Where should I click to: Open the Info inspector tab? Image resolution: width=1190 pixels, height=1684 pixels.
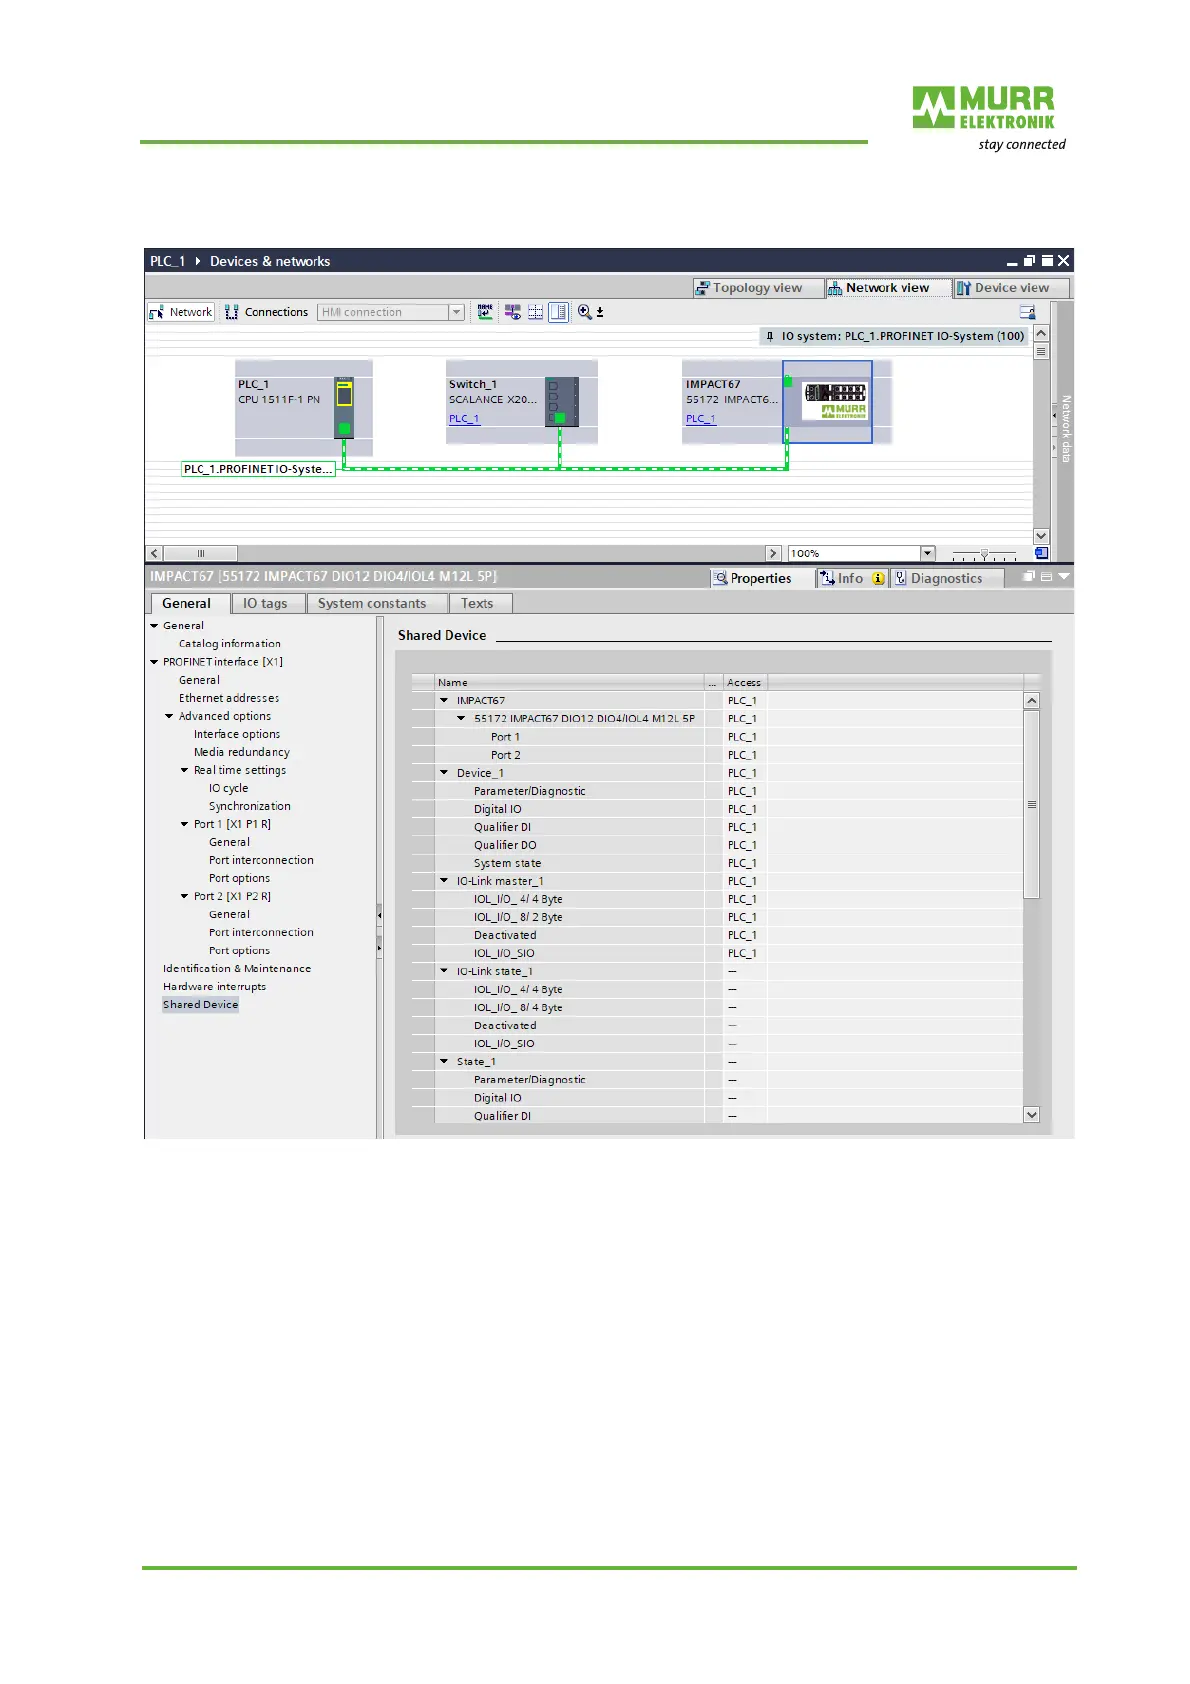pos(851,578)
